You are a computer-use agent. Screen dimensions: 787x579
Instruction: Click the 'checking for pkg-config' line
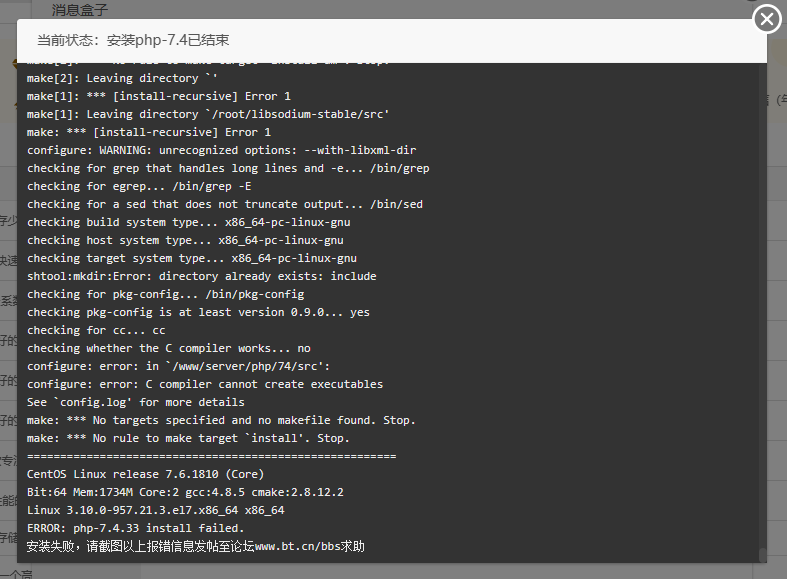point(166,295)
